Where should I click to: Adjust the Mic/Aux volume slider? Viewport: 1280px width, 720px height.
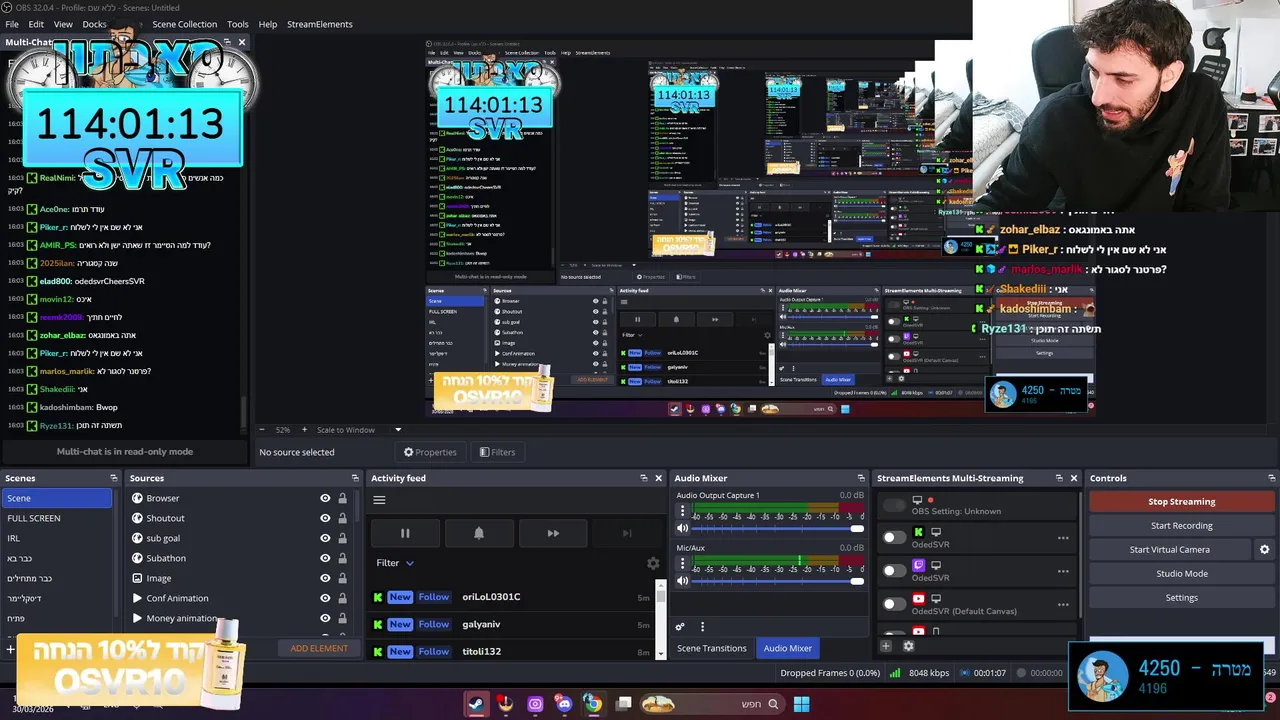[776, 581]
